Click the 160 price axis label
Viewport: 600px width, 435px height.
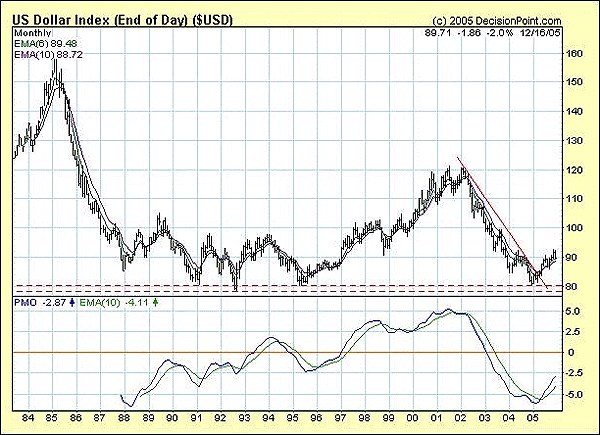tap(574, 53)
